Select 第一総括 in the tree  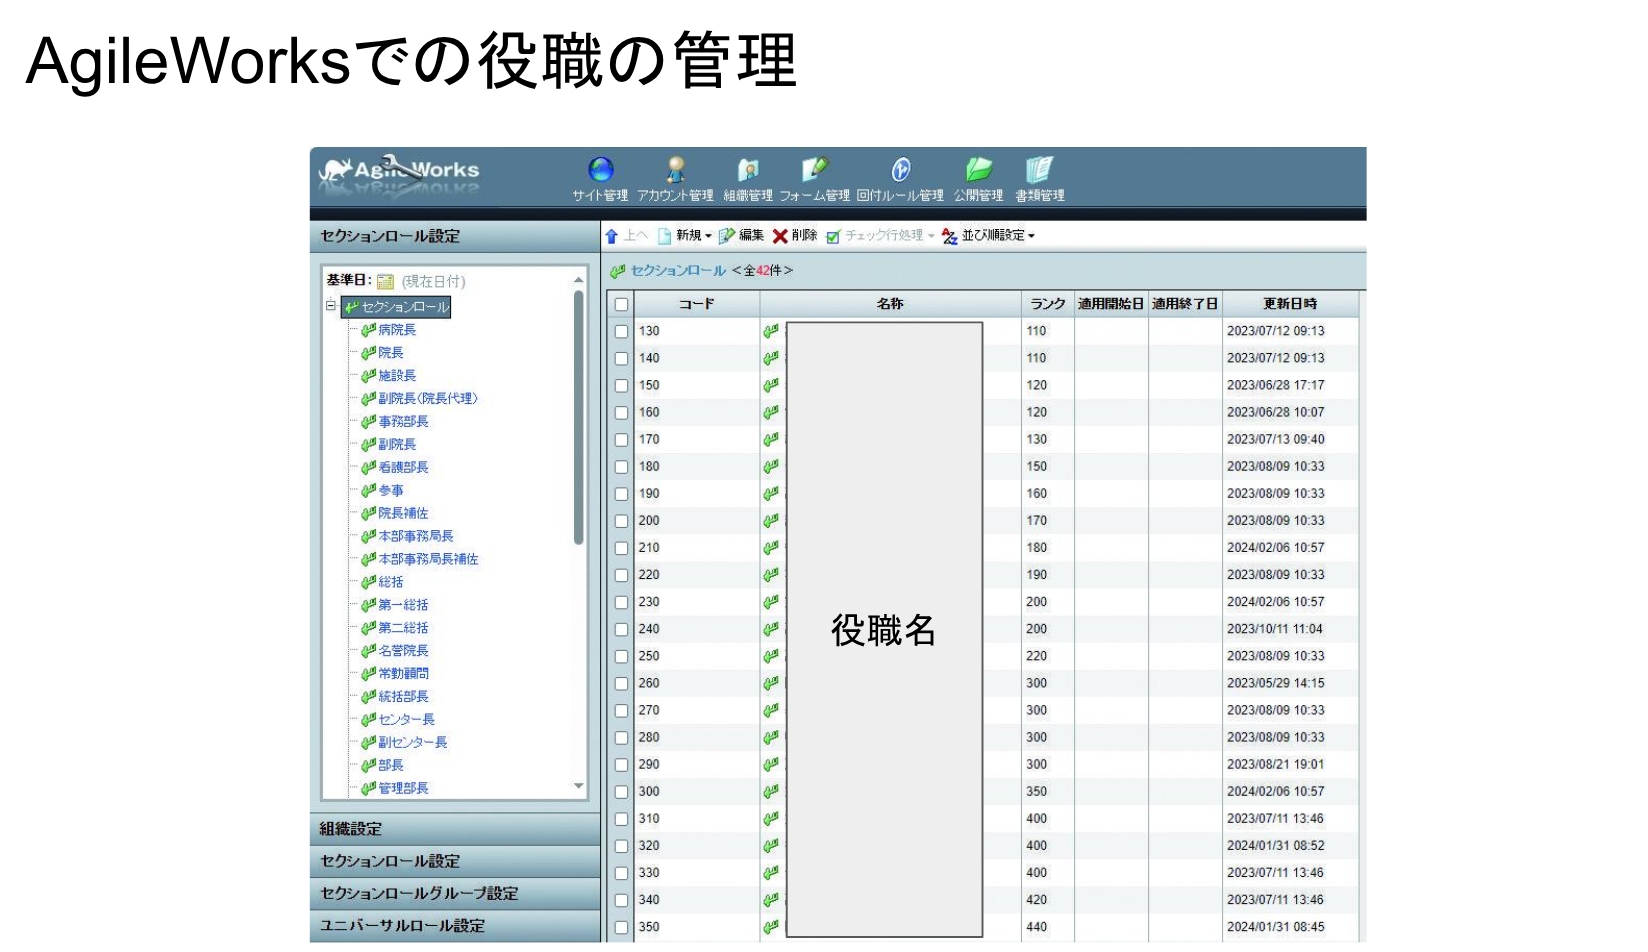[x=402, y=605]
